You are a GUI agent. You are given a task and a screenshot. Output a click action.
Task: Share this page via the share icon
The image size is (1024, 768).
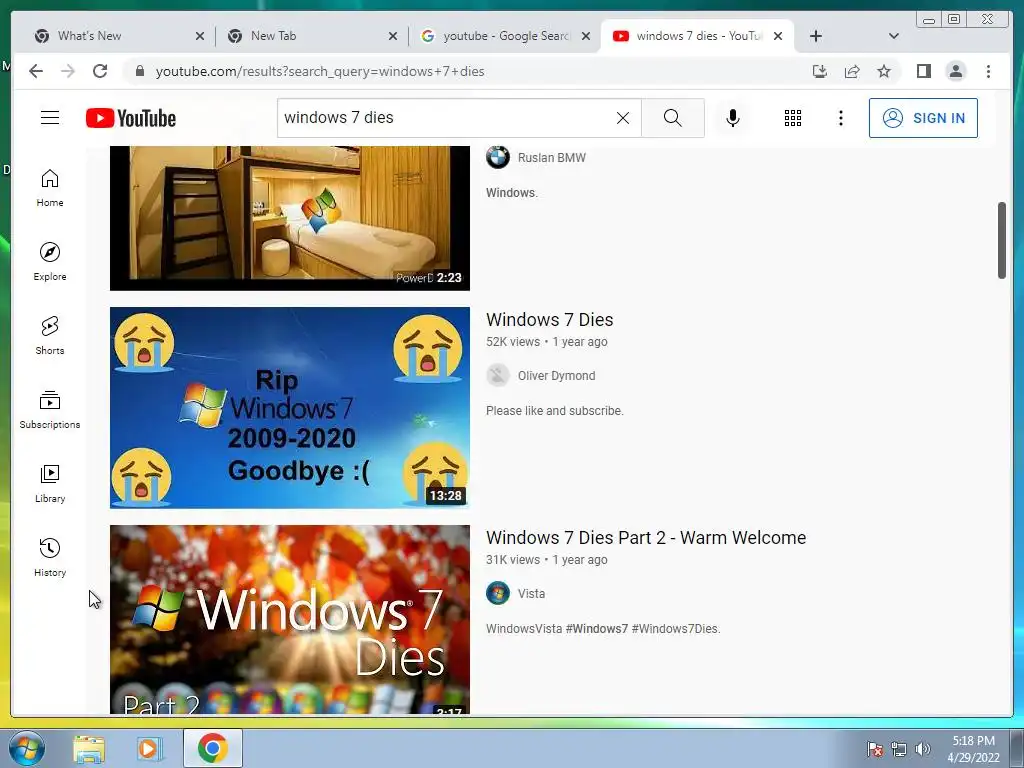pos(852,71)
